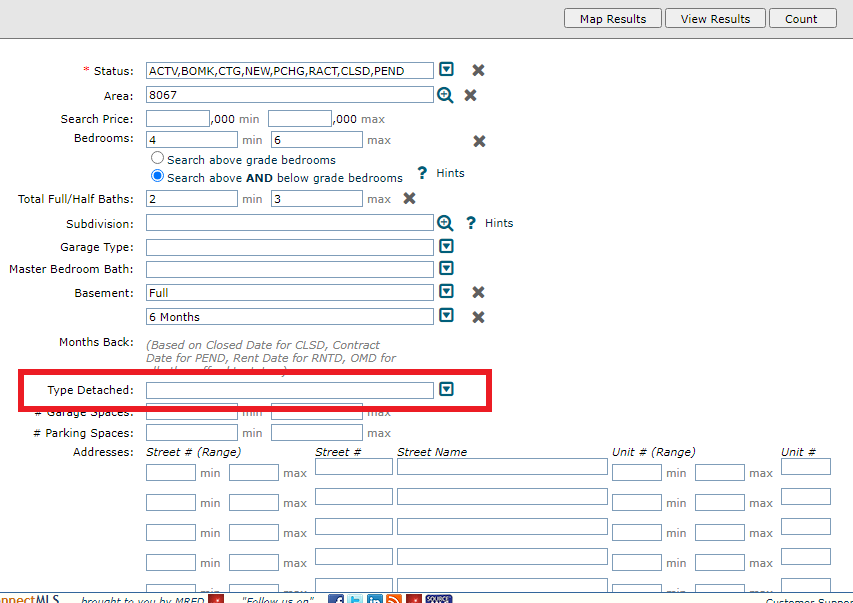Clear the Basement selection with the X
853x603 pixels.
click(x=478, y=292)
